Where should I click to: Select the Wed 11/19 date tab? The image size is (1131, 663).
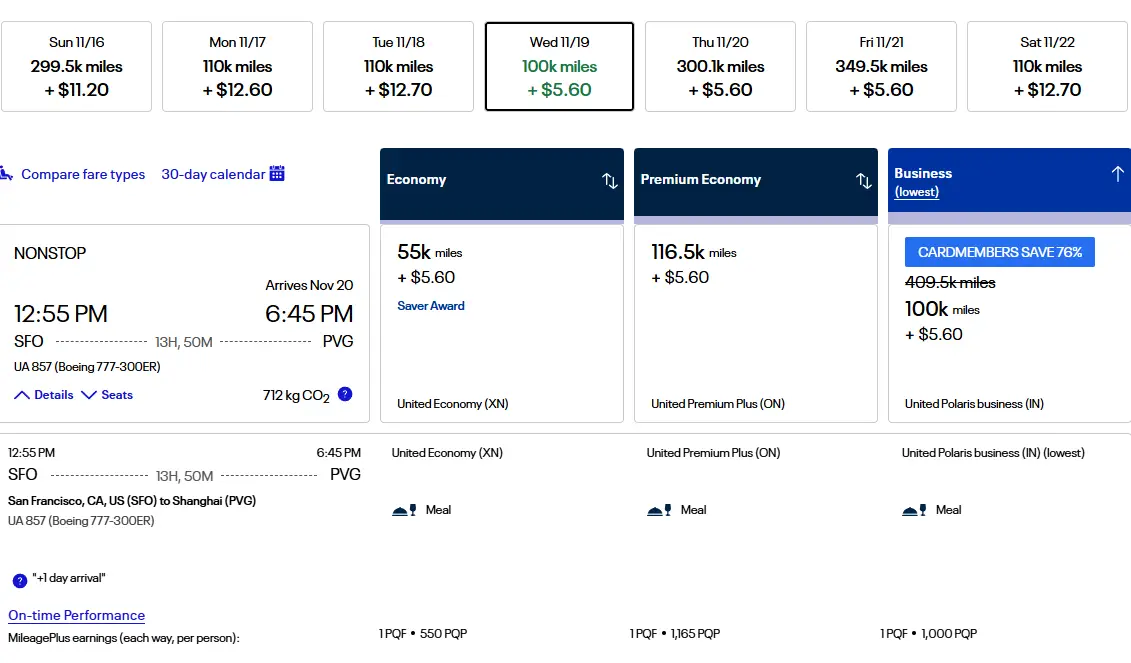click(x=559, y=66)
